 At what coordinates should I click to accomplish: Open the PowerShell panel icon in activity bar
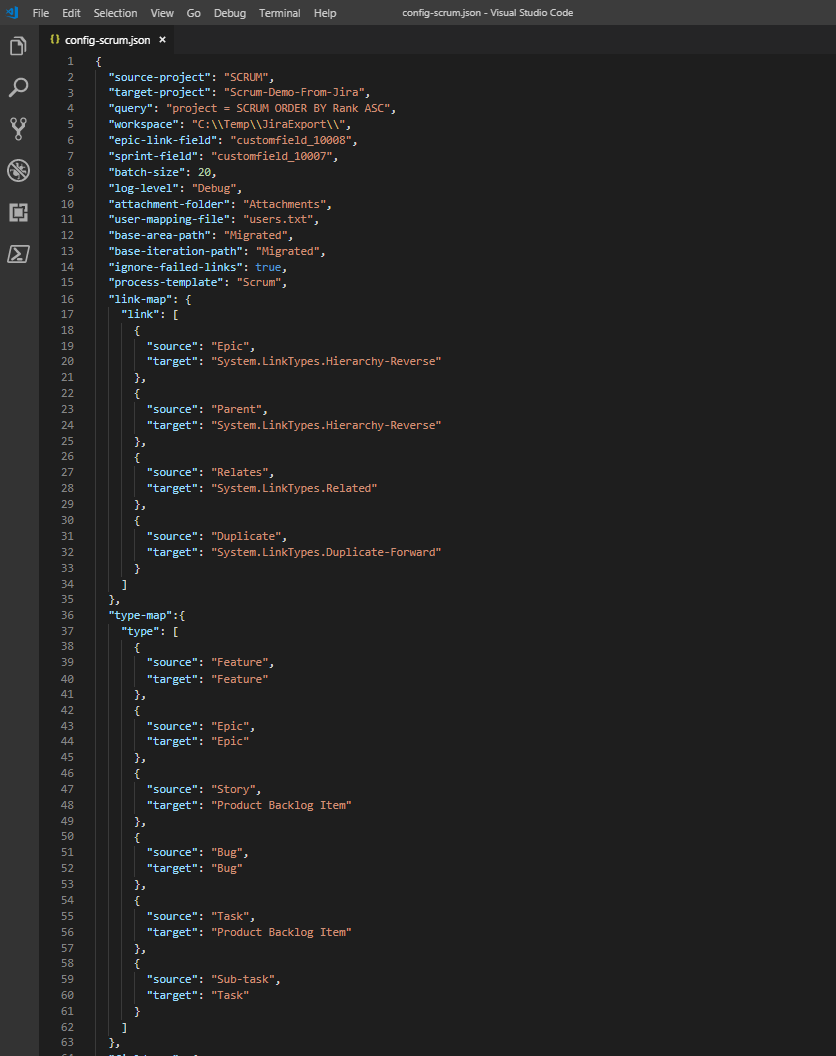18,254
